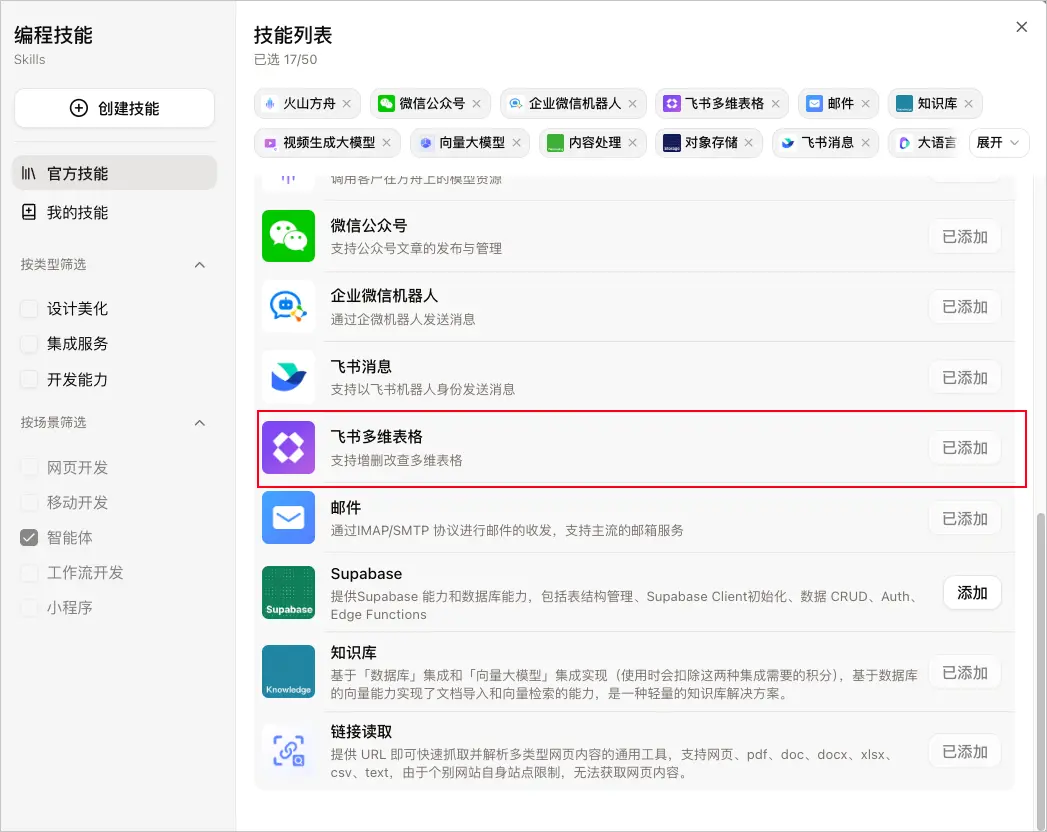
Task: Collapse the 按场景筛选 section
Action: tap(200, 423)
